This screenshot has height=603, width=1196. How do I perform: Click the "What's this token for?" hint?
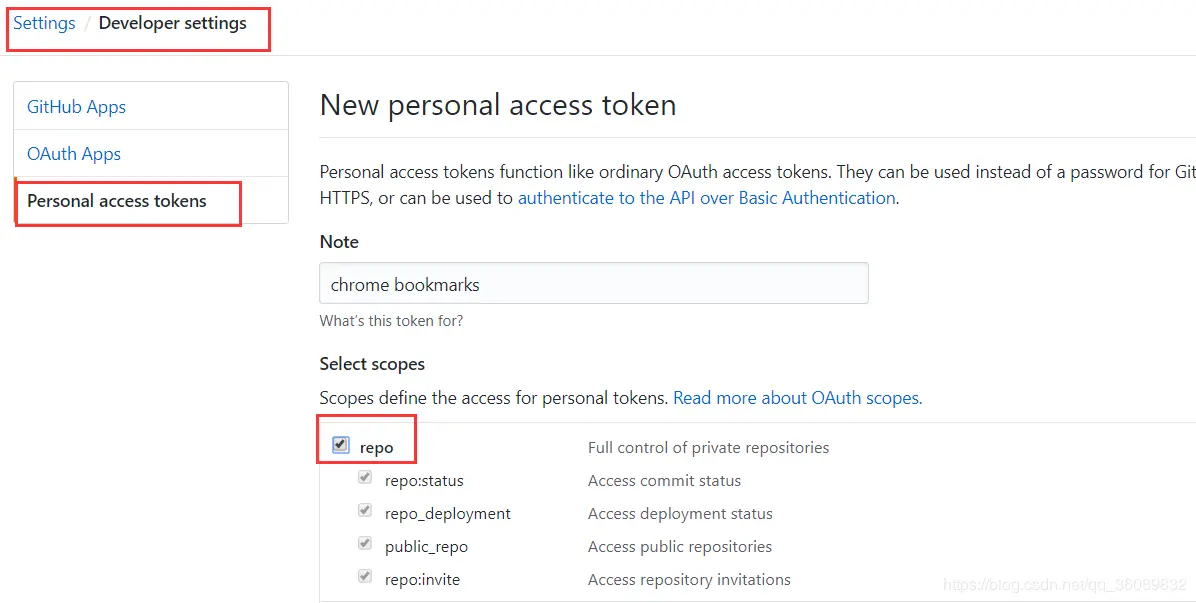[391, 321]
